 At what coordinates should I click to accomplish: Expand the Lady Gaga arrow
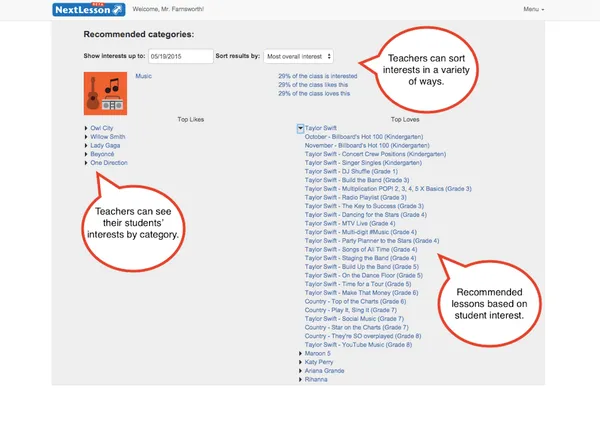[x=86, y=145]
